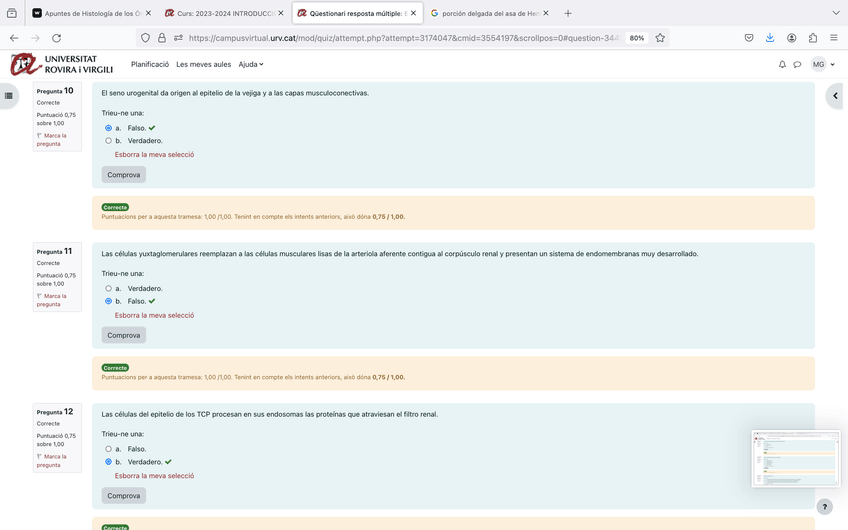Click the address bar URL field
The height and width of the screenshot is (530, 848).
(403, 38)
